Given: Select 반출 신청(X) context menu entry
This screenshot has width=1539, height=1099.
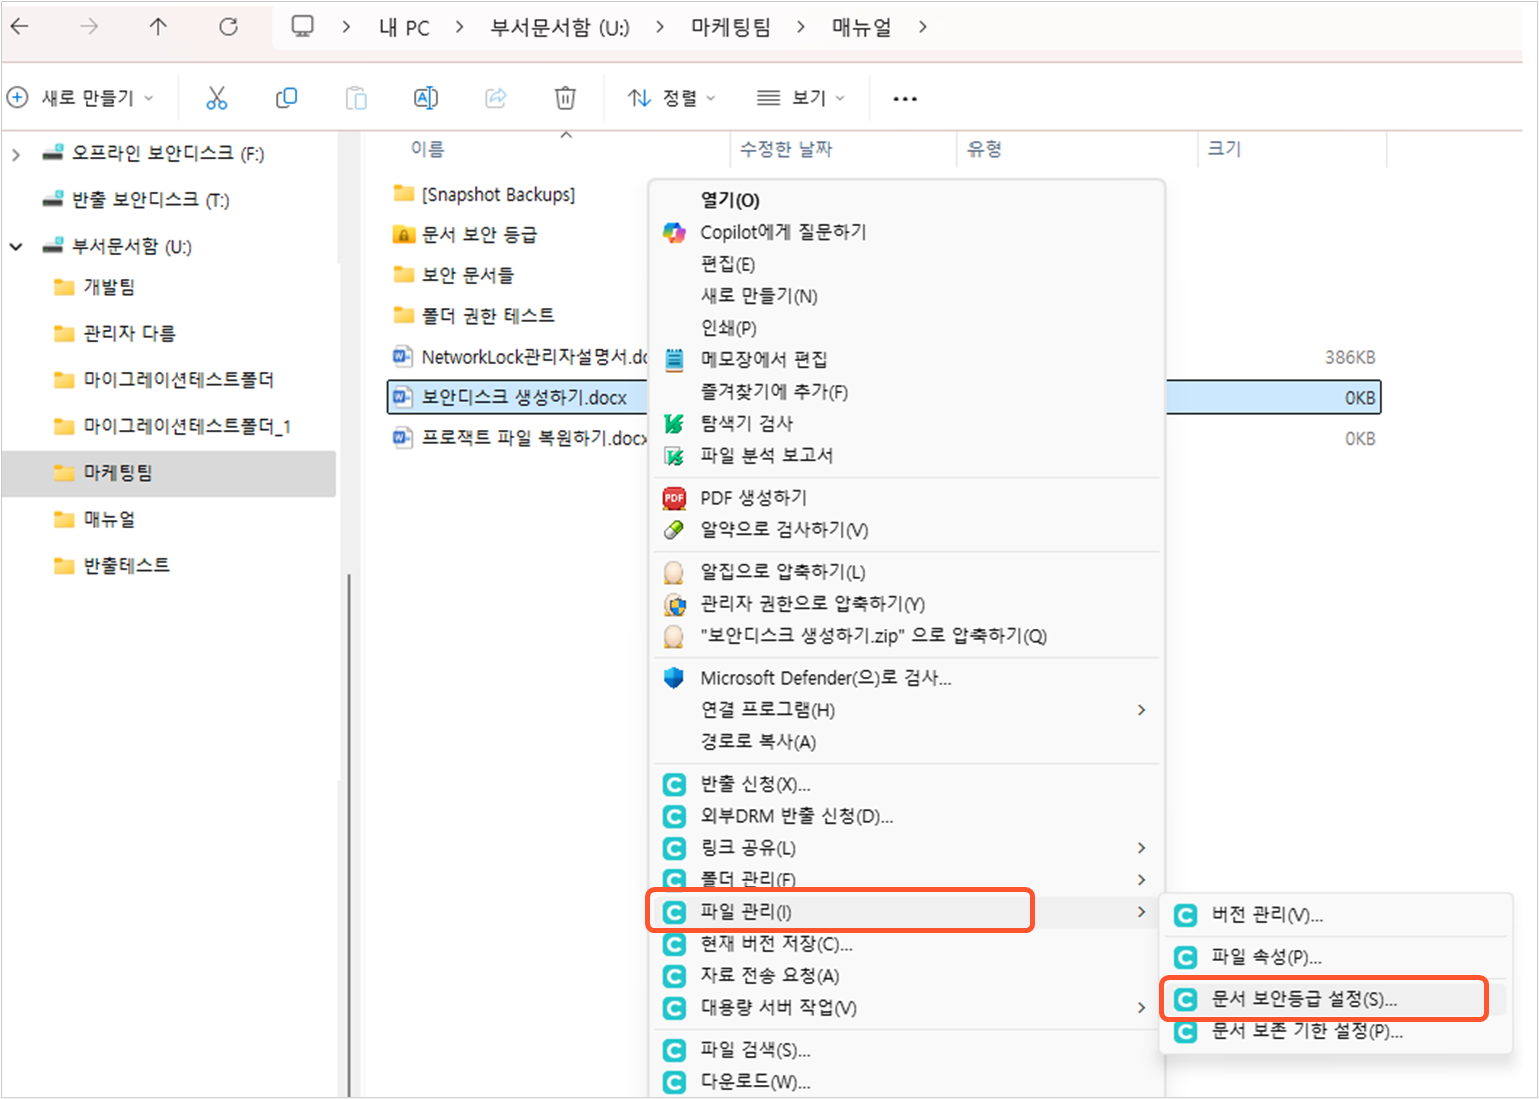Looking at the screenshot, I should pyautogui.click(x=755, y=784).
